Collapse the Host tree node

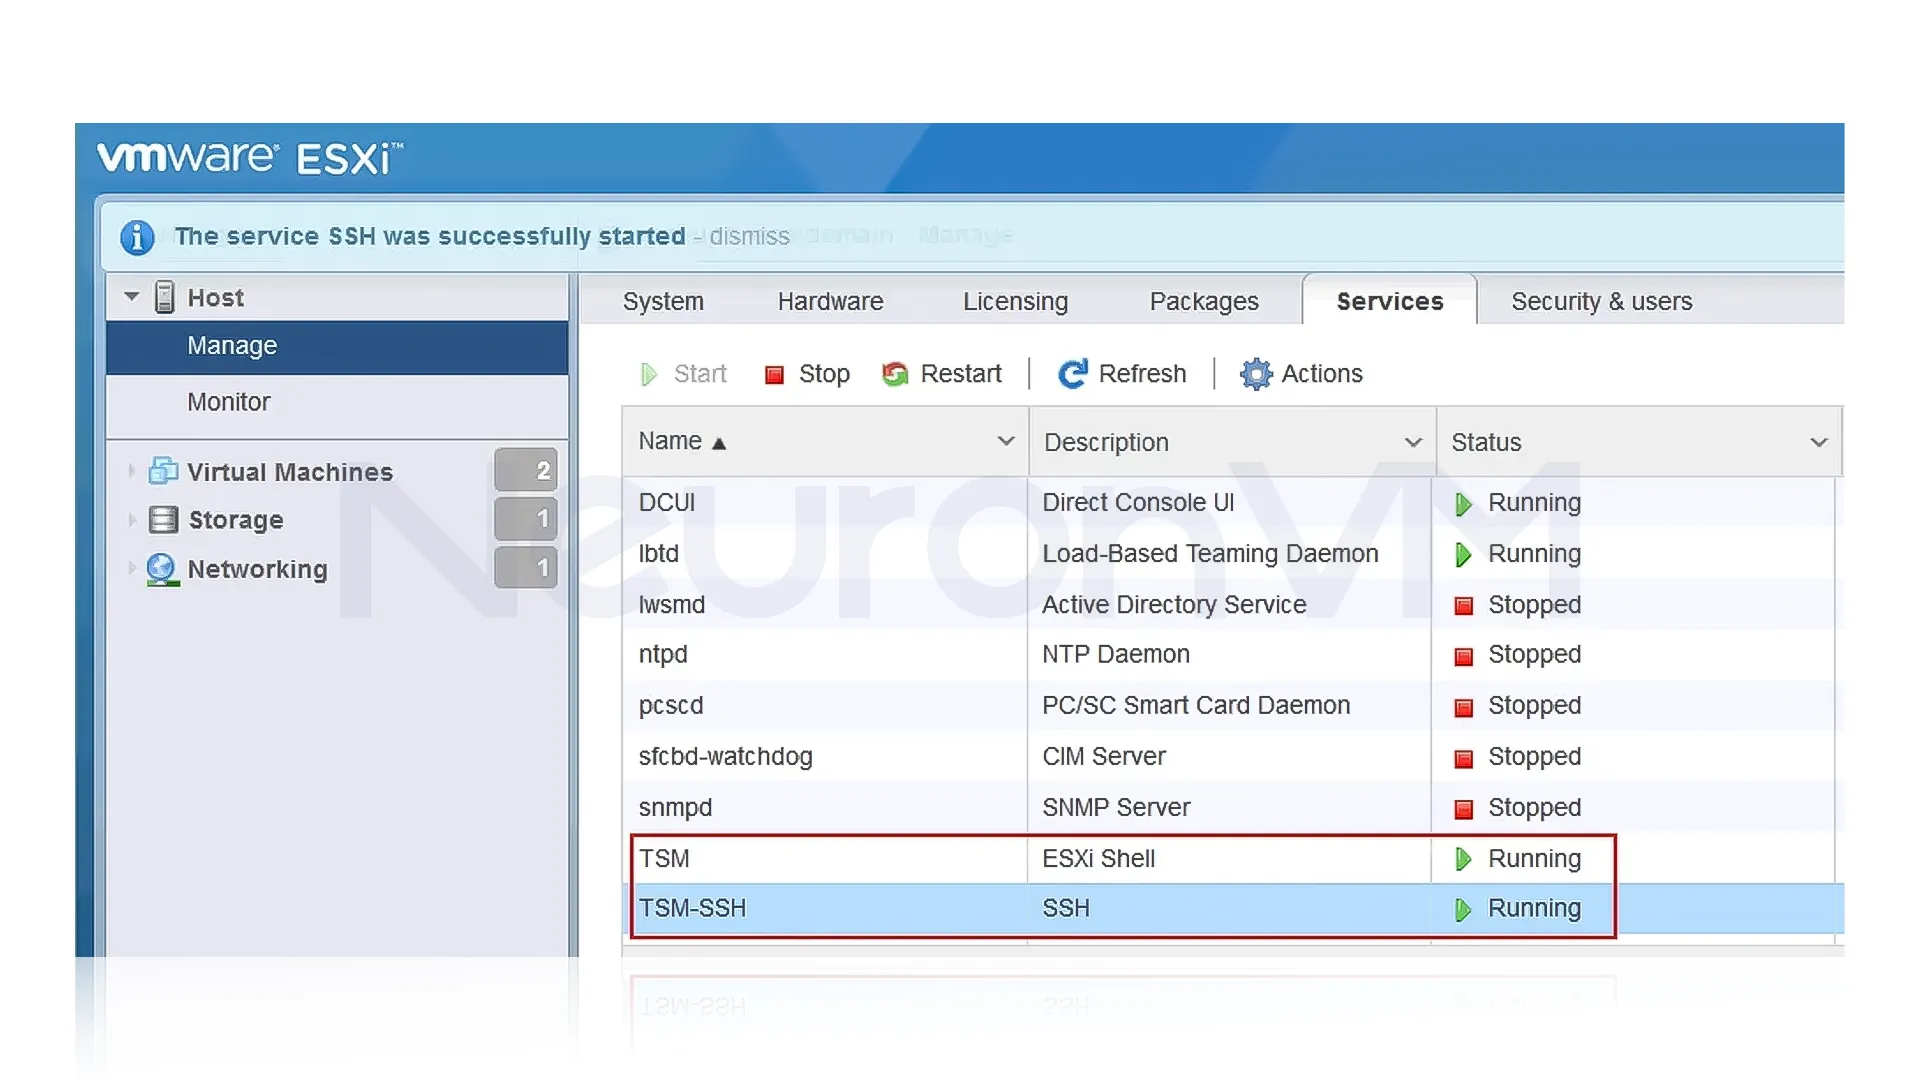pyautogui.click(x=131, y=297)
